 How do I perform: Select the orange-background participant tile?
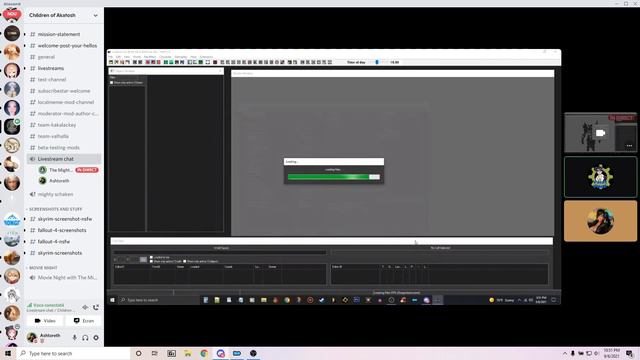pos(600,221)
